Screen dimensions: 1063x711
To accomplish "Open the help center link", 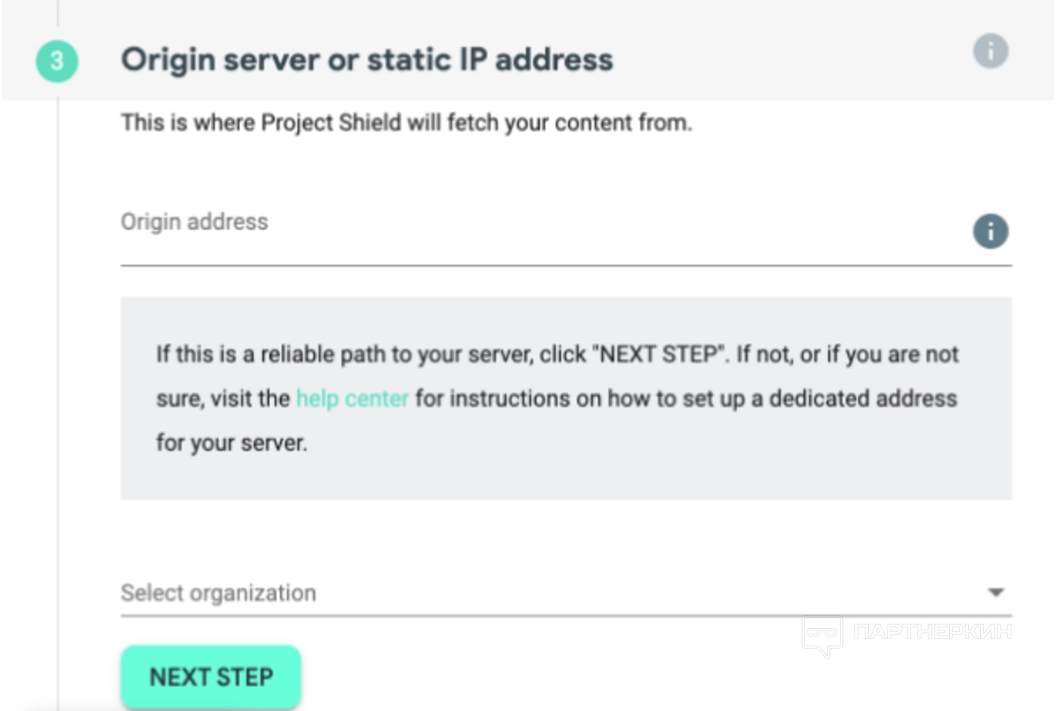I will point(352,398).
